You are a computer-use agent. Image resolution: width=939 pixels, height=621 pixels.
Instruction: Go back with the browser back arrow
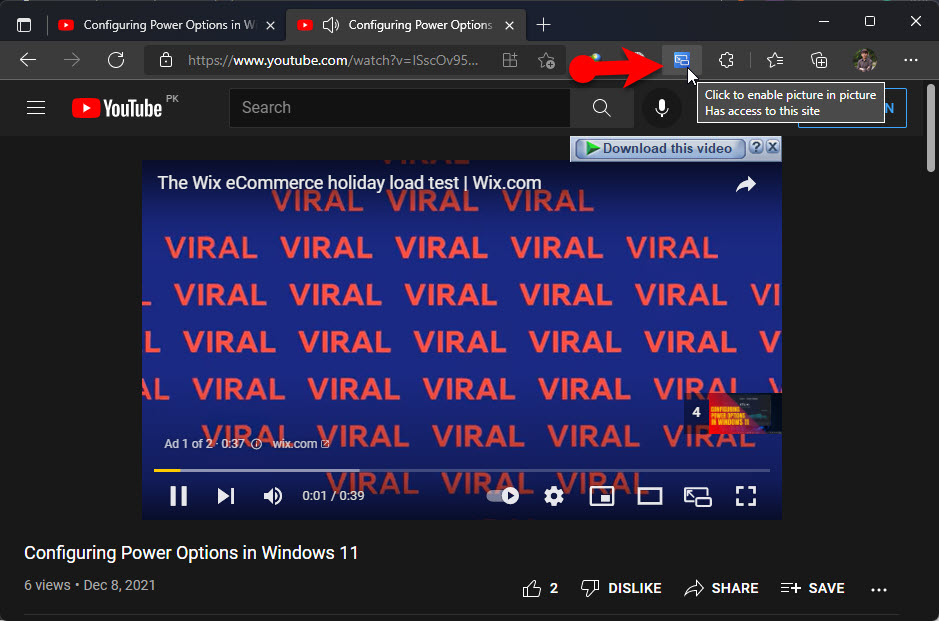click(x=28, y=60)
